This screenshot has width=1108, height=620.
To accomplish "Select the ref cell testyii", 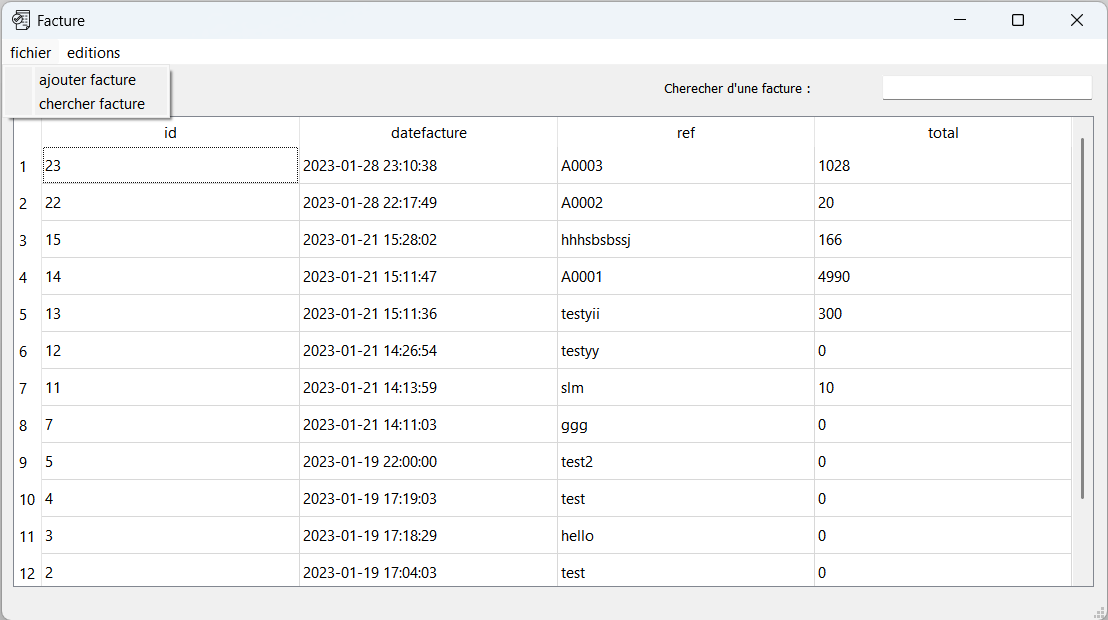I will pyautogui.click(x=685, y=314).
